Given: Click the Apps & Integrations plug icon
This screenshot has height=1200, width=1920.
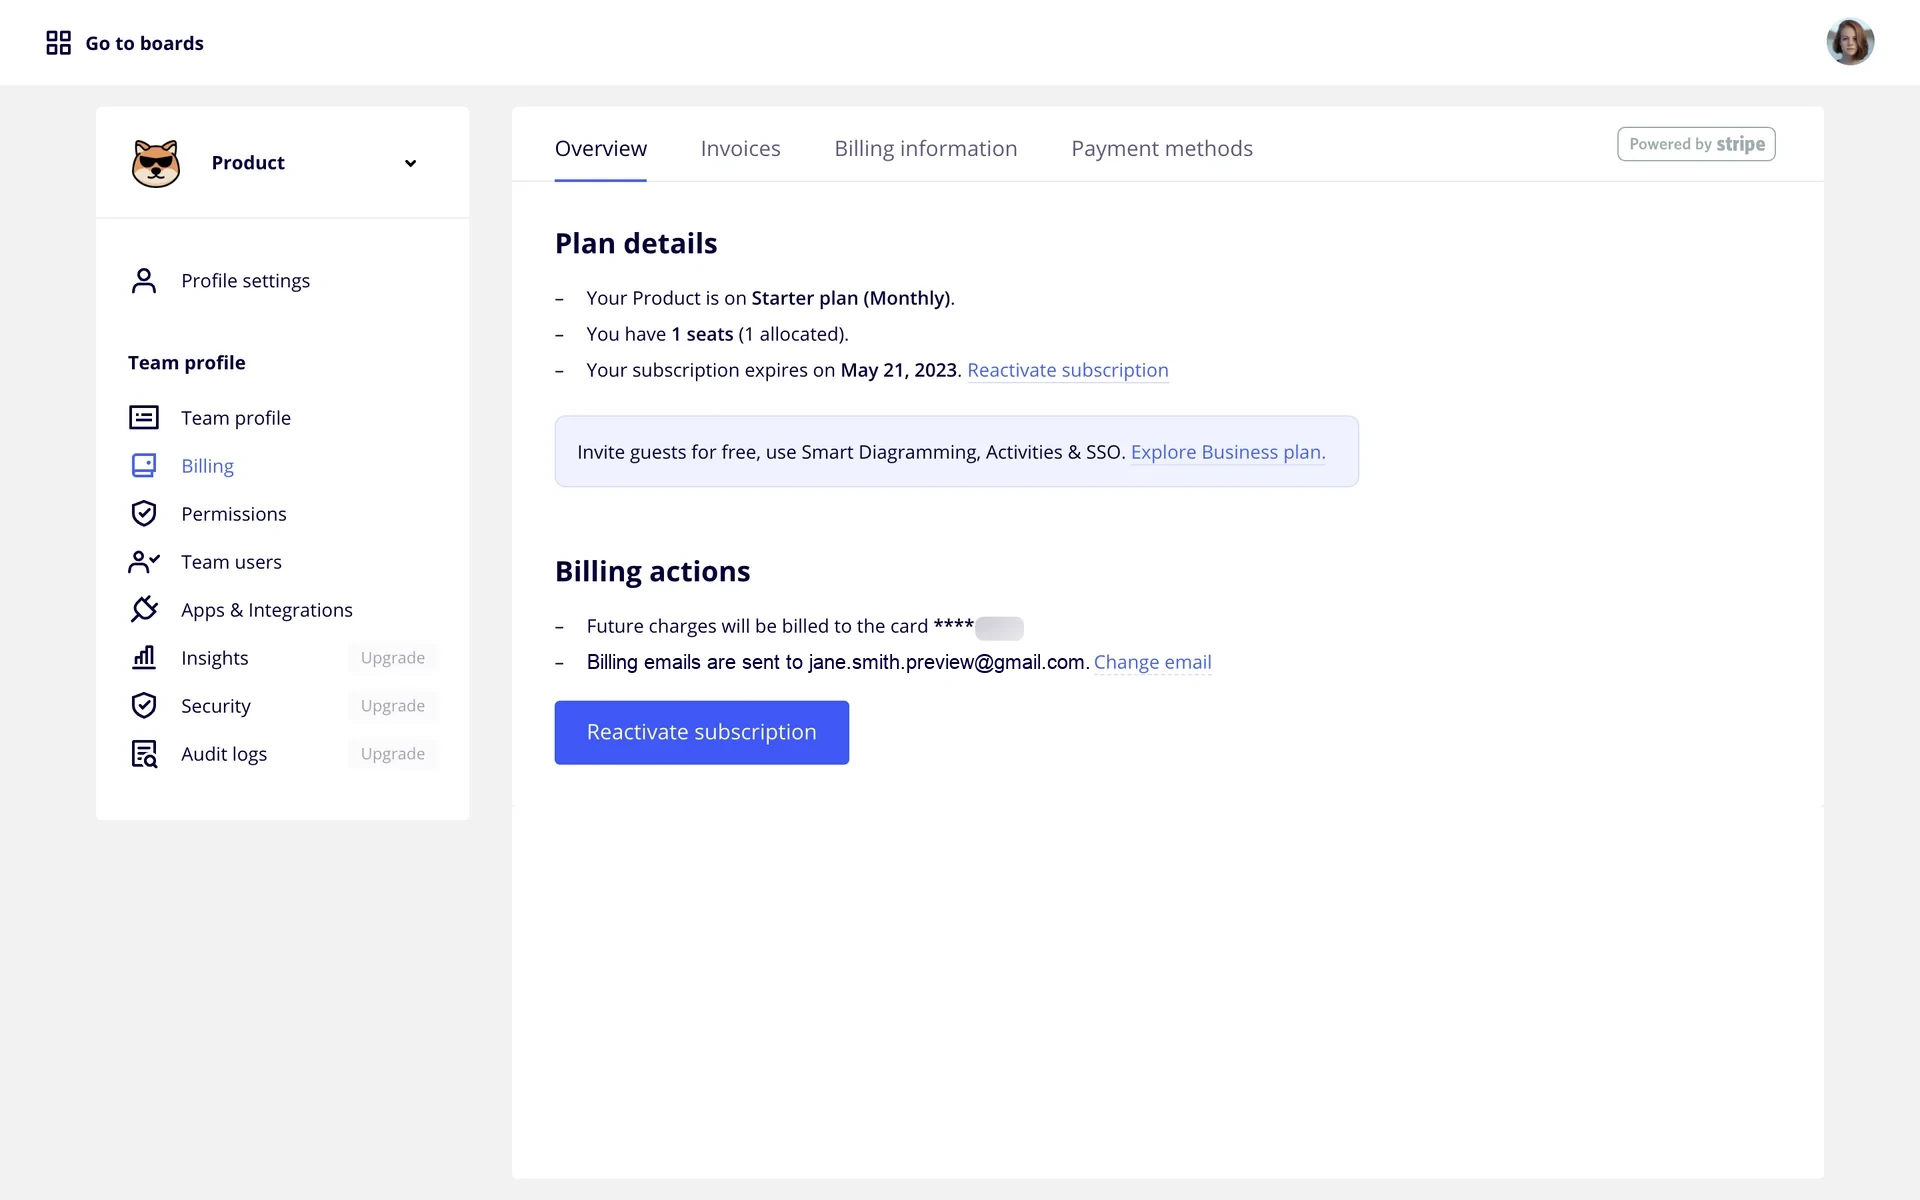Looking at the screenshot, I should point(144,609).
